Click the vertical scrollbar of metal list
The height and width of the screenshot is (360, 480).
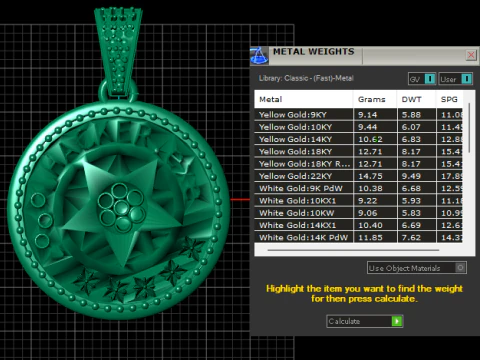[469, 128]
